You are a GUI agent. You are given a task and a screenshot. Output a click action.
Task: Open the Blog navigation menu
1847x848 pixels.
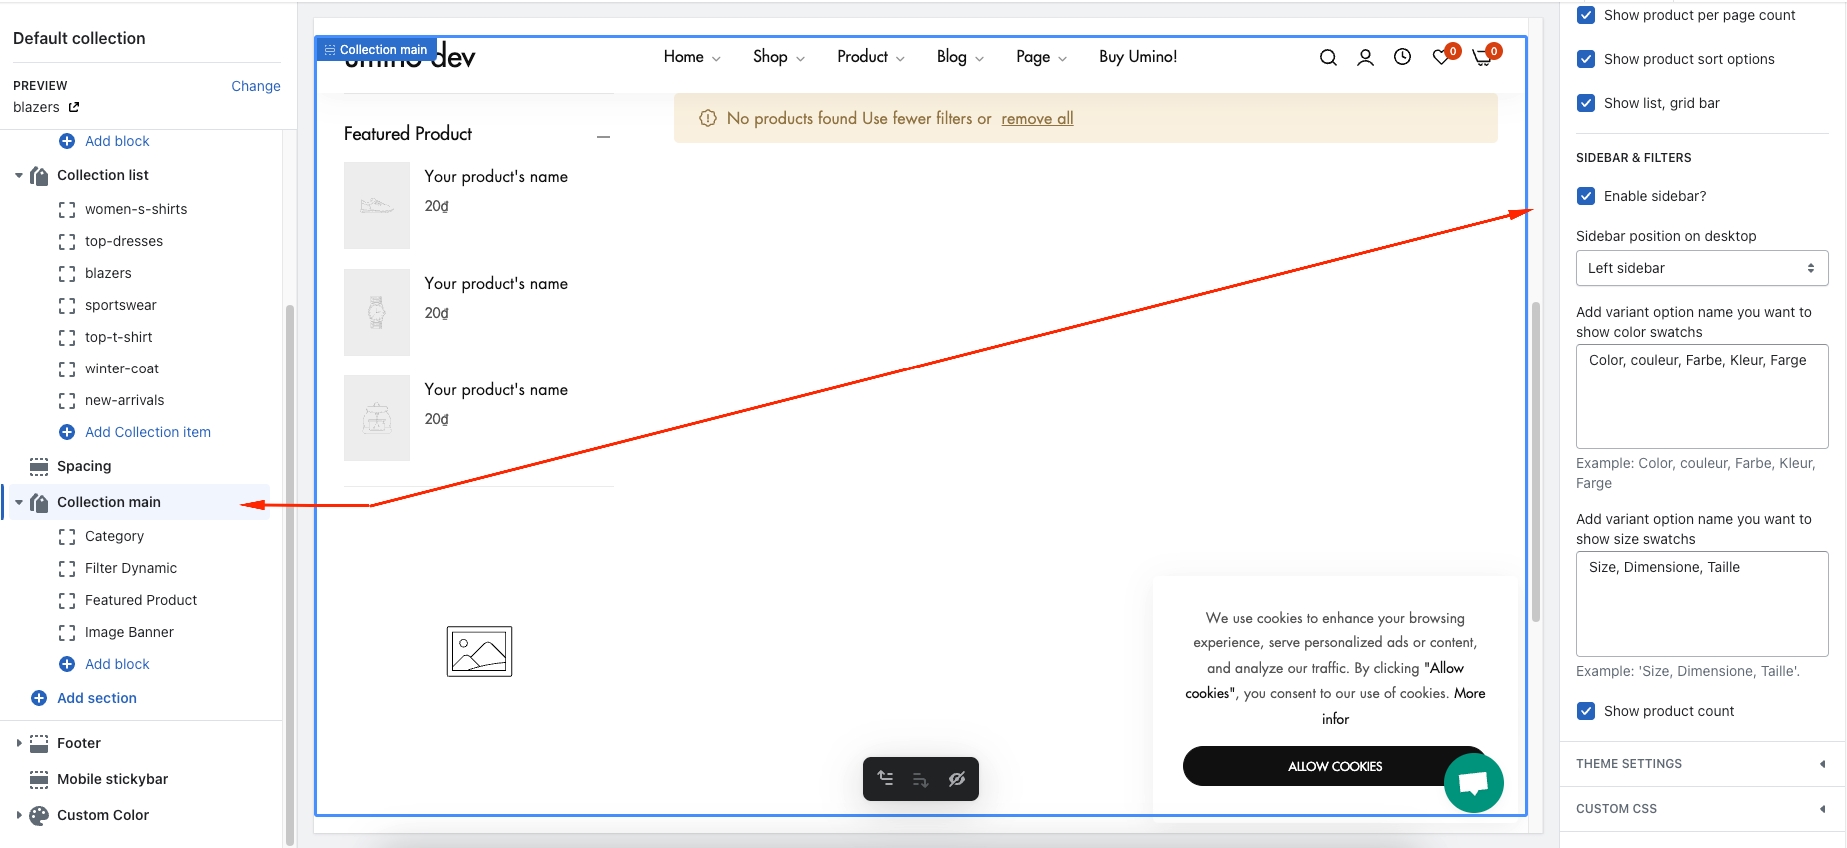tap(959, 57)
